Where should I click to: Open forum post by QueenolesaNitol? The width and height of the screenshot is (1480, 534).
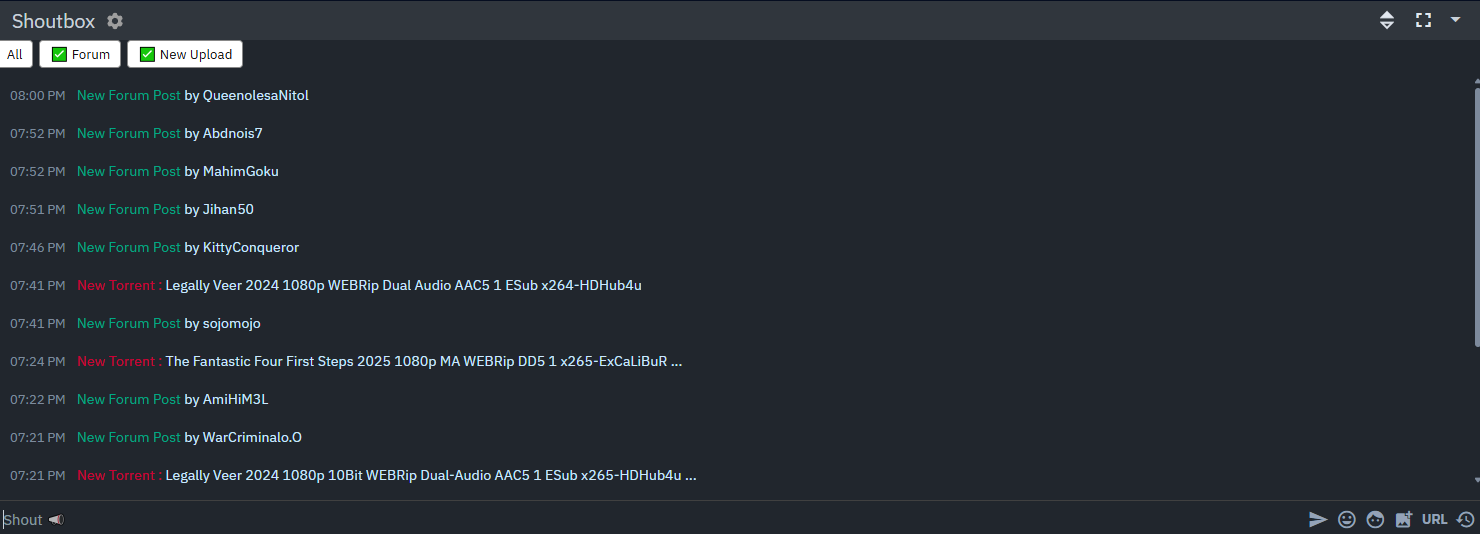129,95
